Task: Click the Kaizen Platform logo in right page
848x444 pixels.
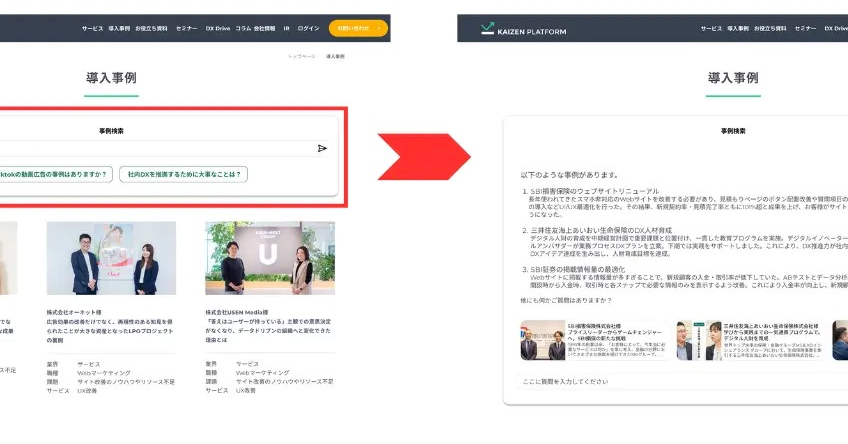Action: [x=524, y=29]
